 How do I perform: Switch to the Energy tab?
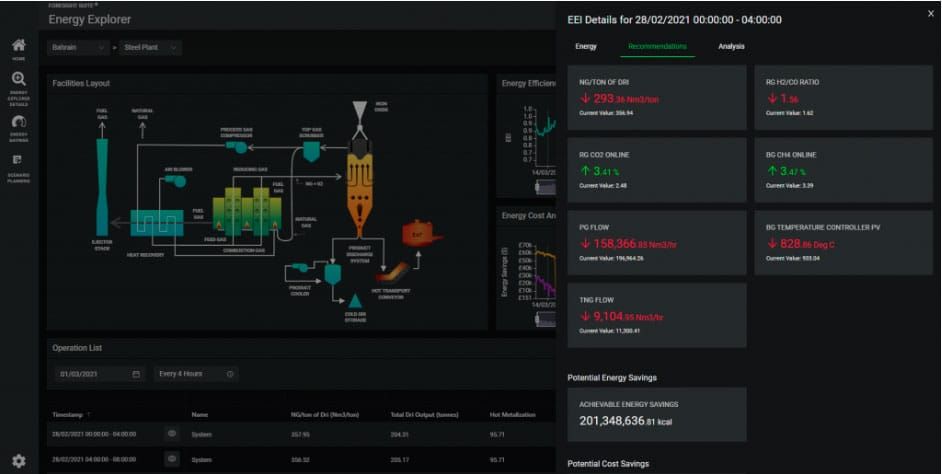pyautogui.click(x=586, y=47)
